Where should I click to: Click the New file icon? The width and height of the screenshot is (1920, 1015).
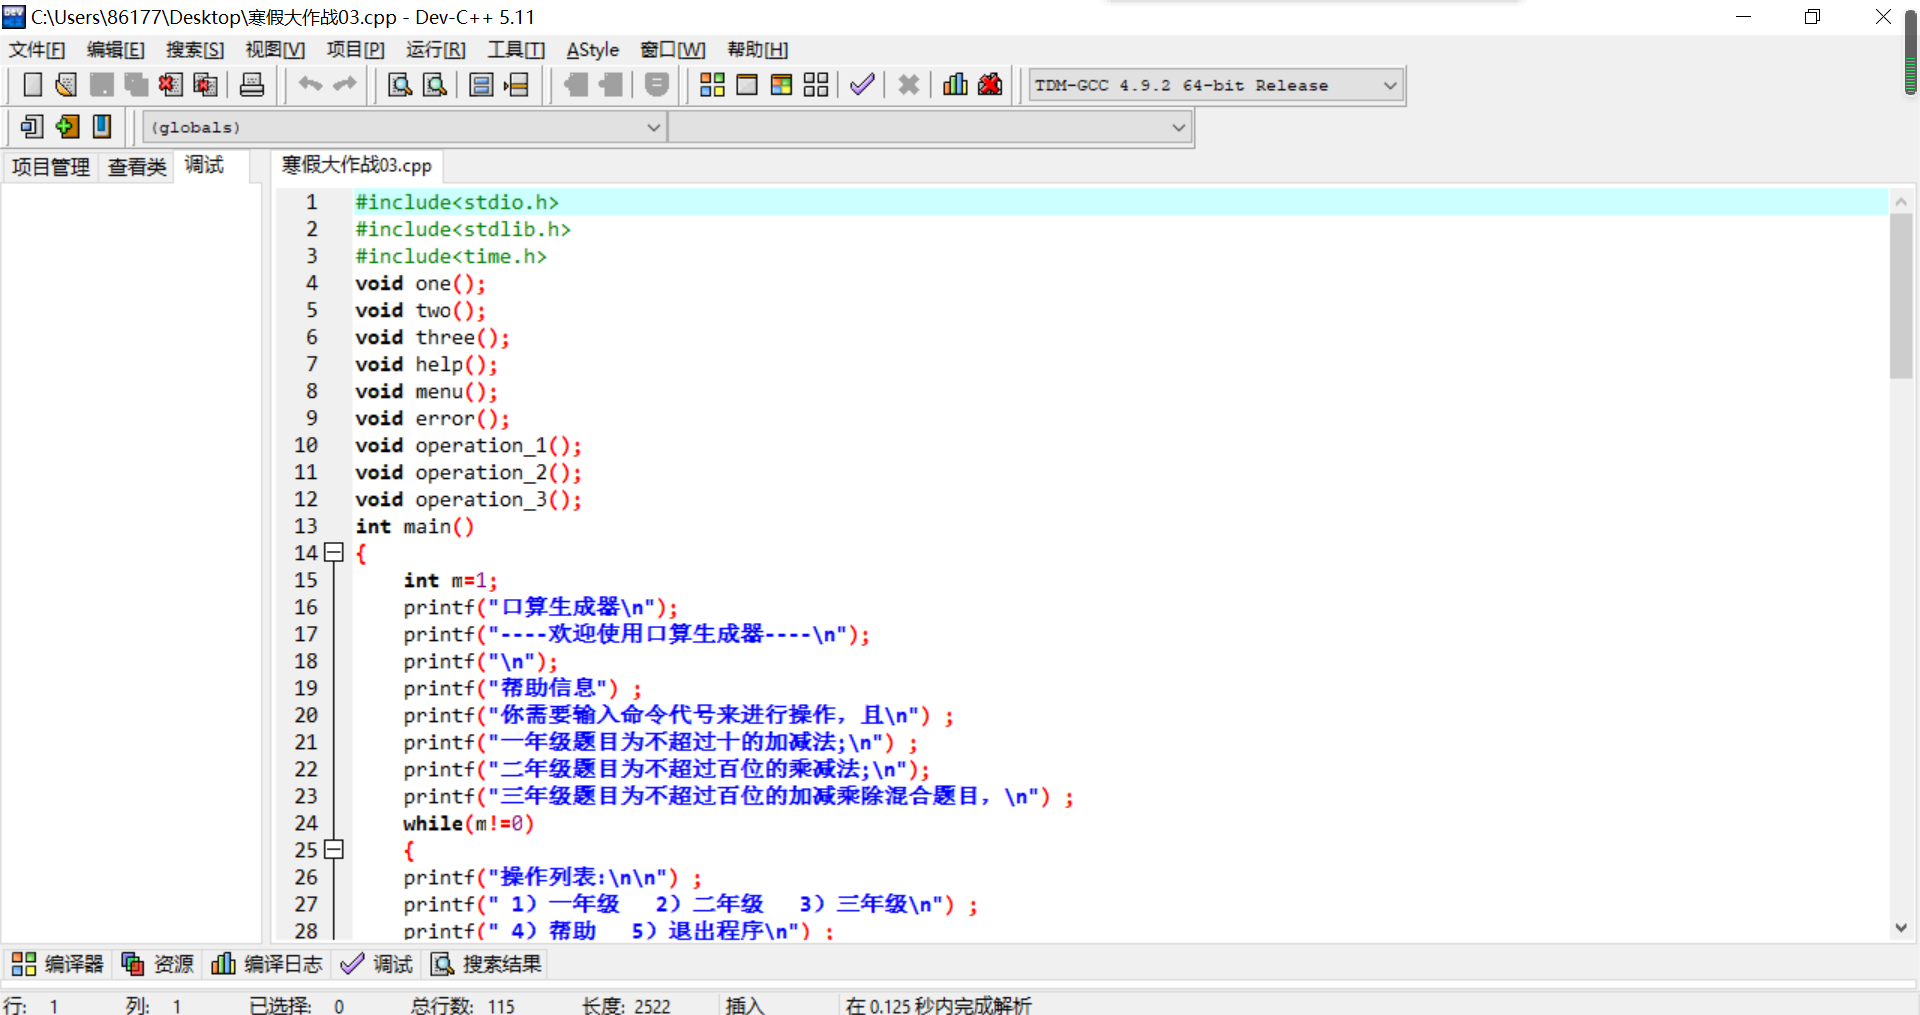coord(32,85)
